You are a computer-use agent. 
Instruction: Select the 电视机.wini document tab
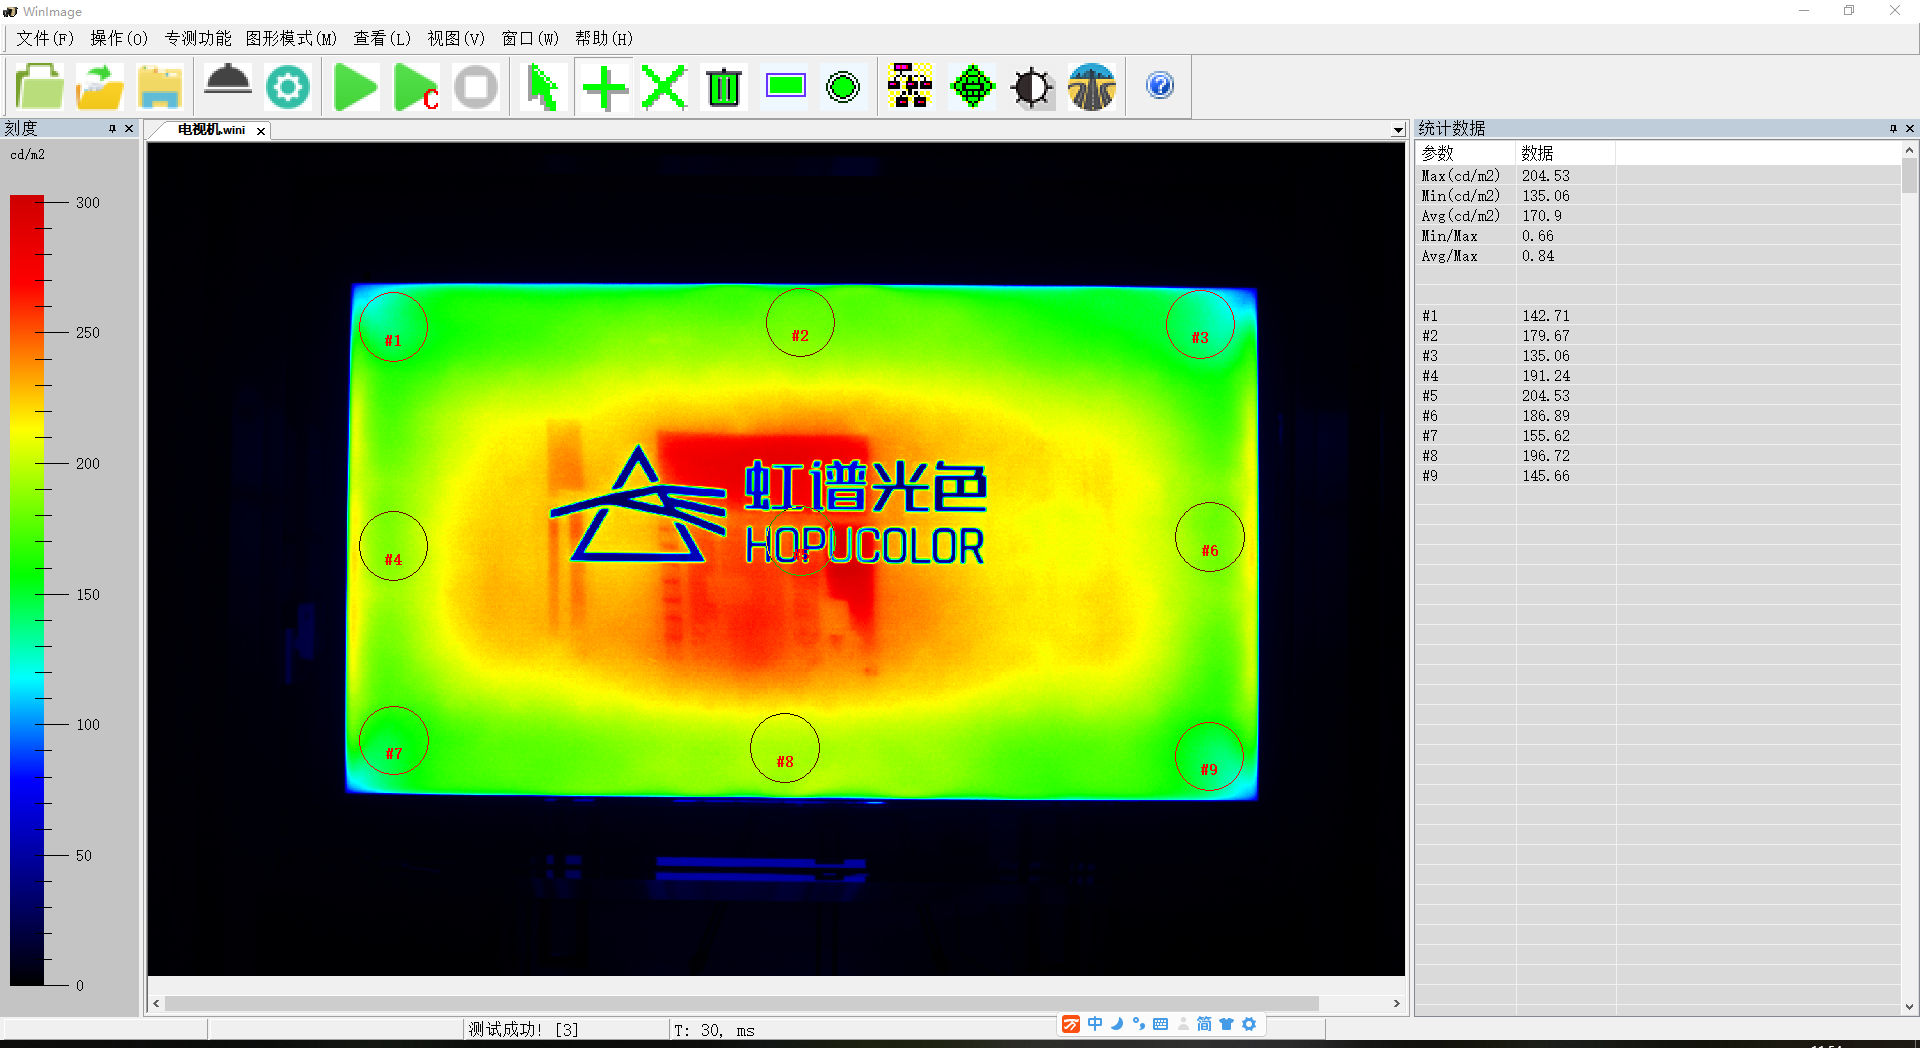(x=211, y=130)
